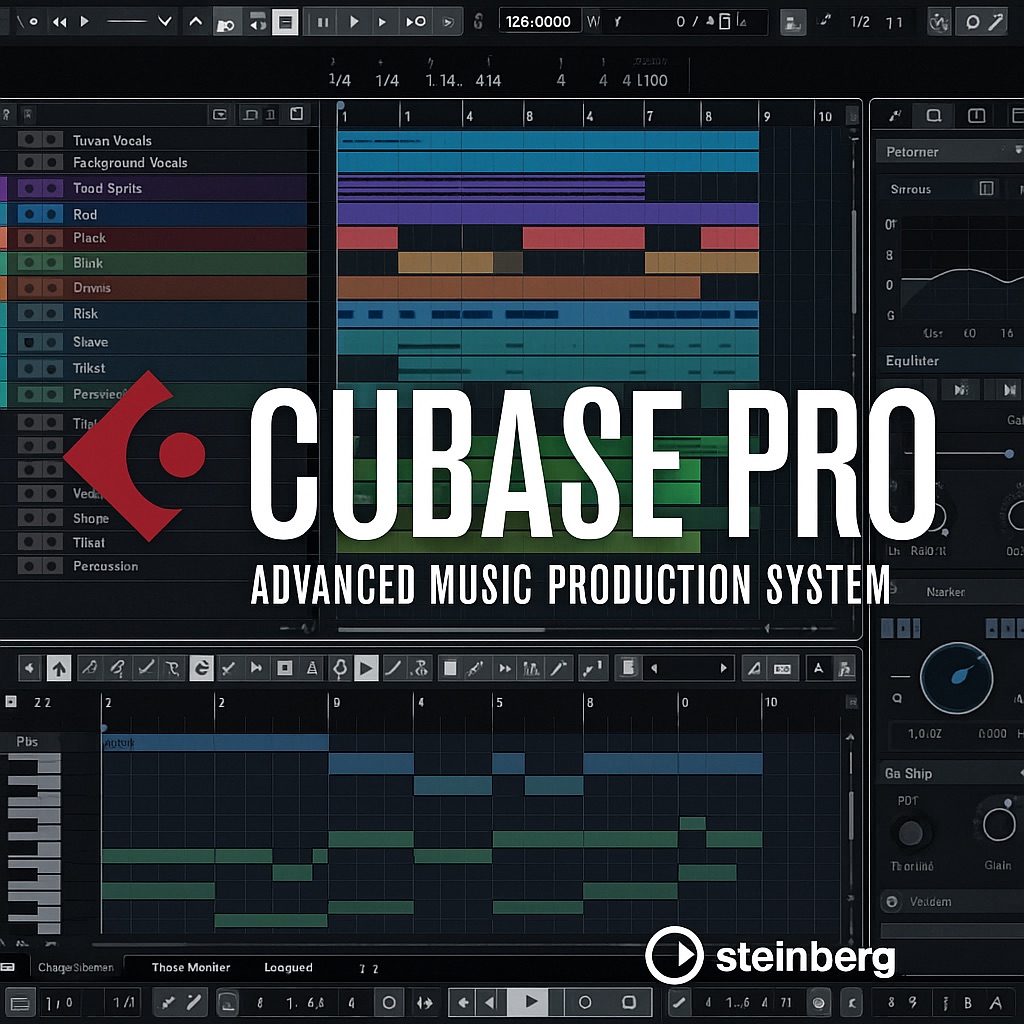
Task: Click the 126:0000 tempo field
Action: pyautogui.click(x=539, y=22)
